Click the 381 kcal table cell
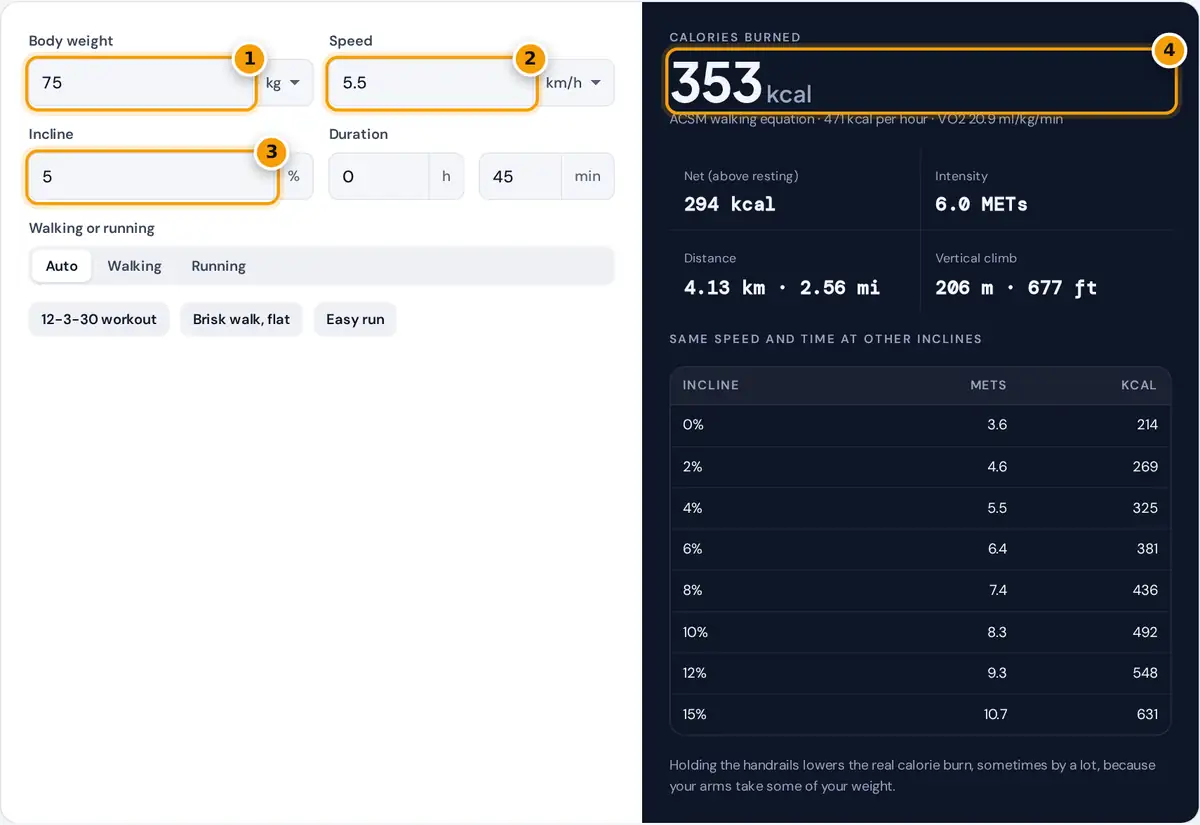 (x=1146, y=549)
